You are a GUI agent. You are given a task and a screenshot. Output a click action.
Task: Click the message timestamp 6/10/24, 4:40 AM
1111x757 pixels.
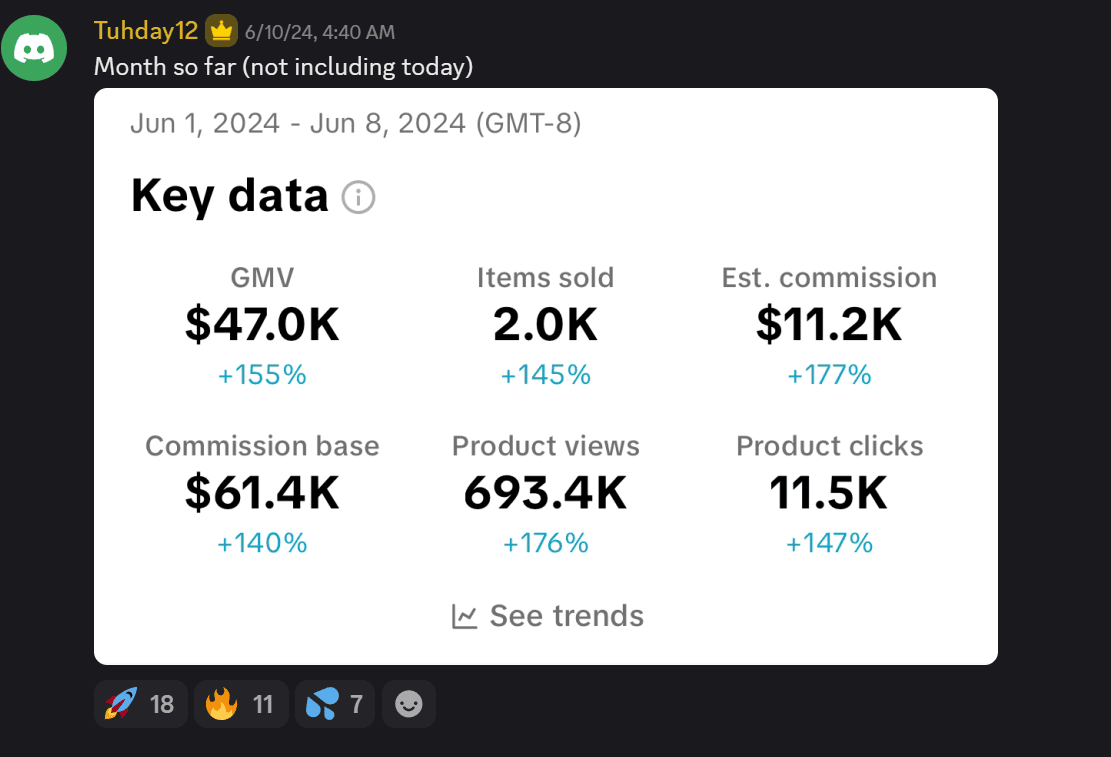click(319, 33)
